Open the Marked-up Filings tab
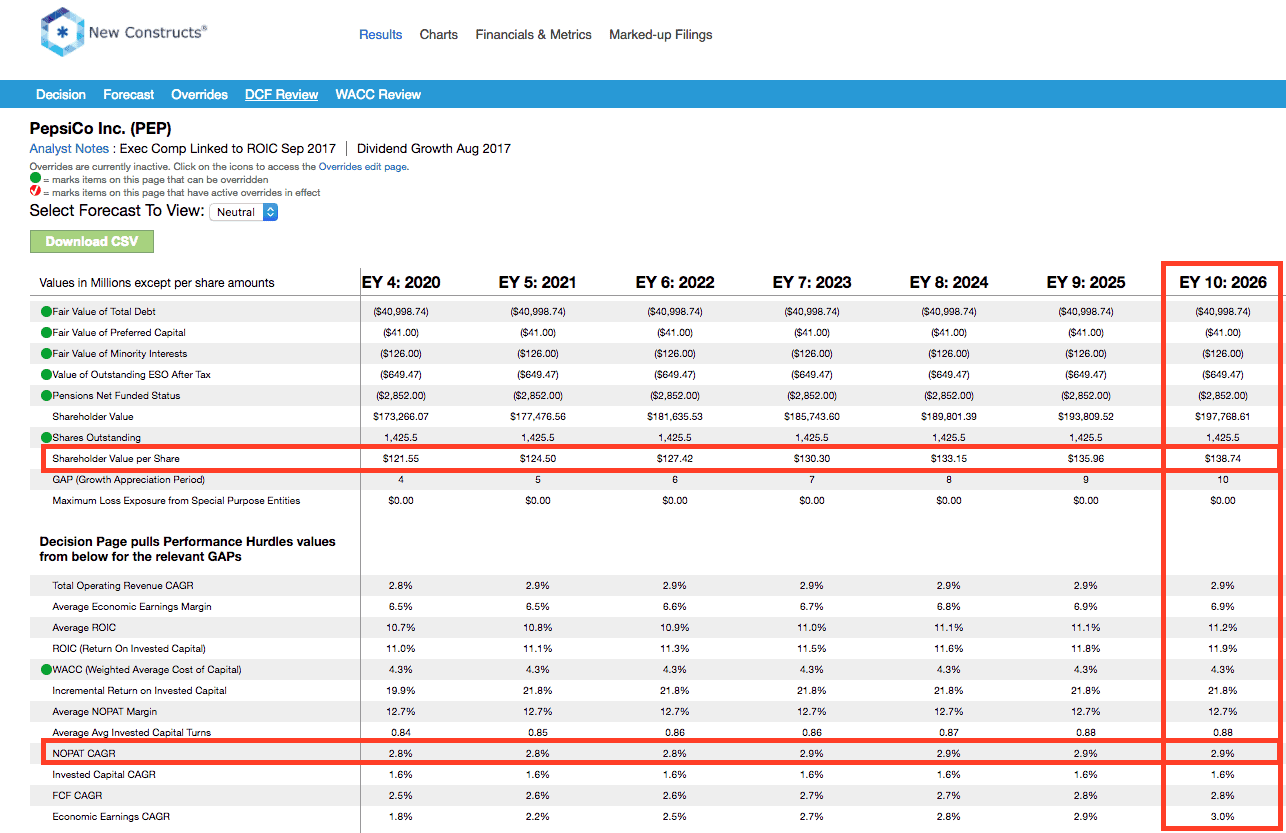This screenshot has height=833, width=1286. coord(661,34)
